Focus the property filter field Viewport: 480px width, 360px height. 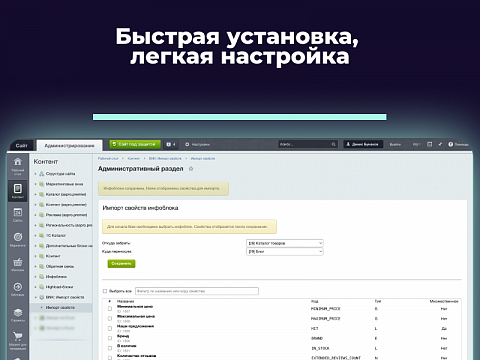(x=197, y=291)
